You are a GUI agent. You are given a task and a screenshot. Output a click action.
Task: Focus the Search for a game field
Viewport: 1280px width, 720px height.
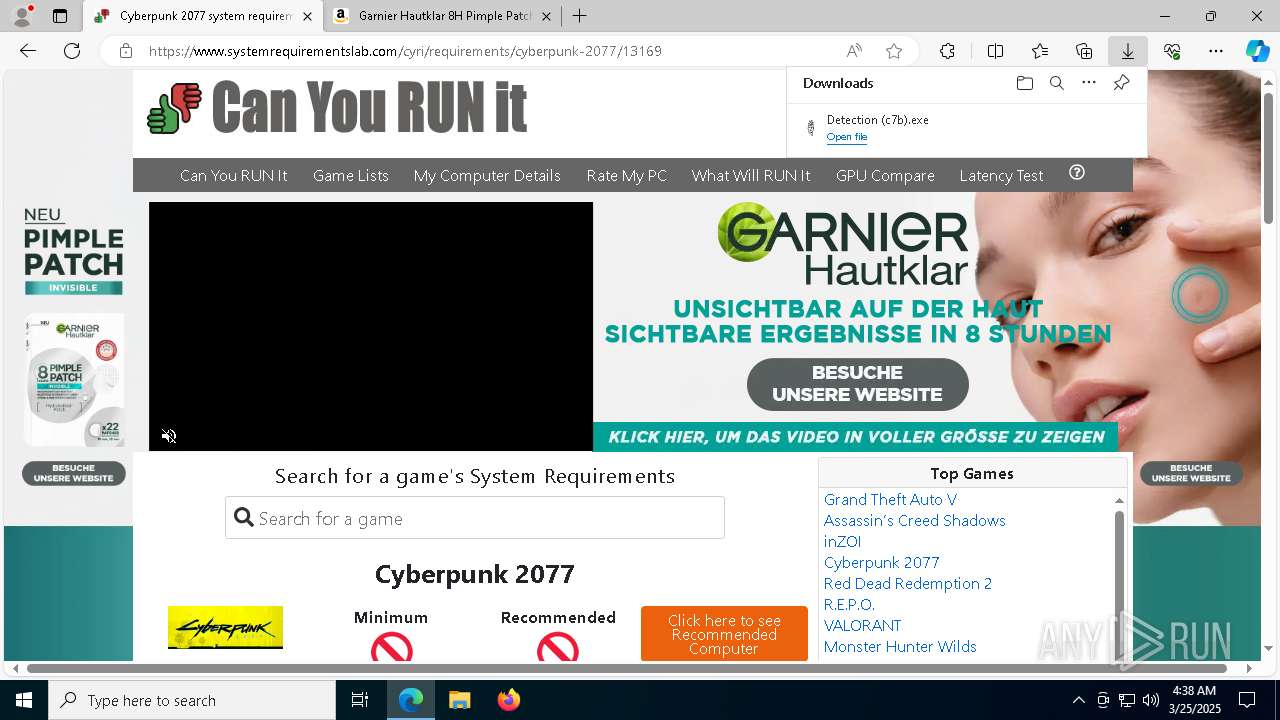pos(475,518)
